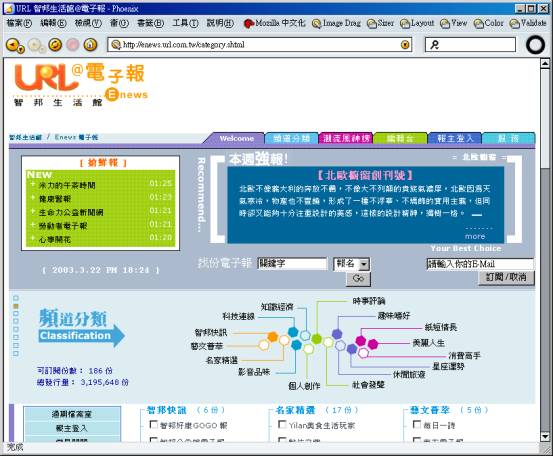Viewport: 553px width, 456px height.
Task: Click the E-Mail input field
Action: [x=480, y=264]
